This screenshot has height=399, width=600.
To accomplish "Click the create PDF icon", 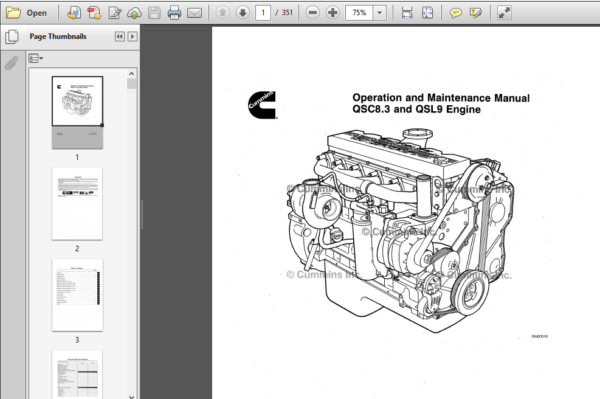I will (x=94, y=13).
